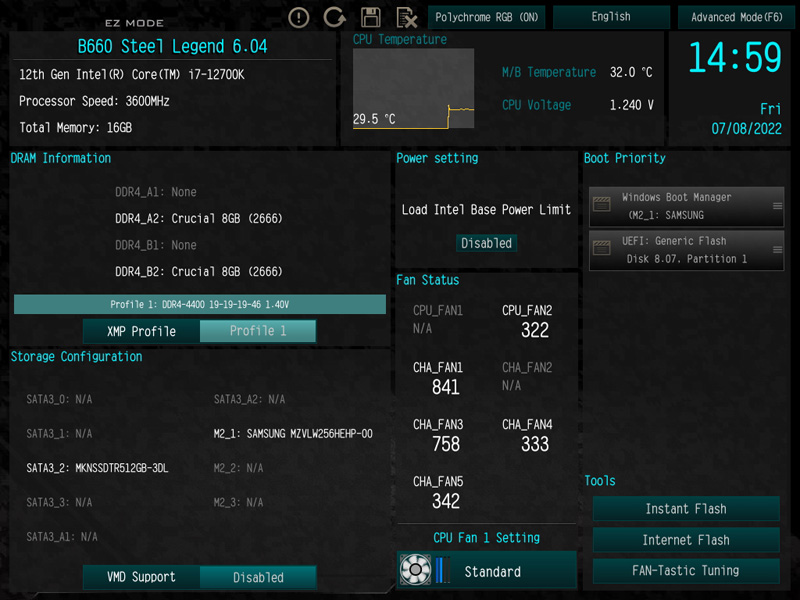The image size is (800, 600).
Task: Click the DDR4_B1 None slot
Action: pyautogui.click(x=156, y=245)
